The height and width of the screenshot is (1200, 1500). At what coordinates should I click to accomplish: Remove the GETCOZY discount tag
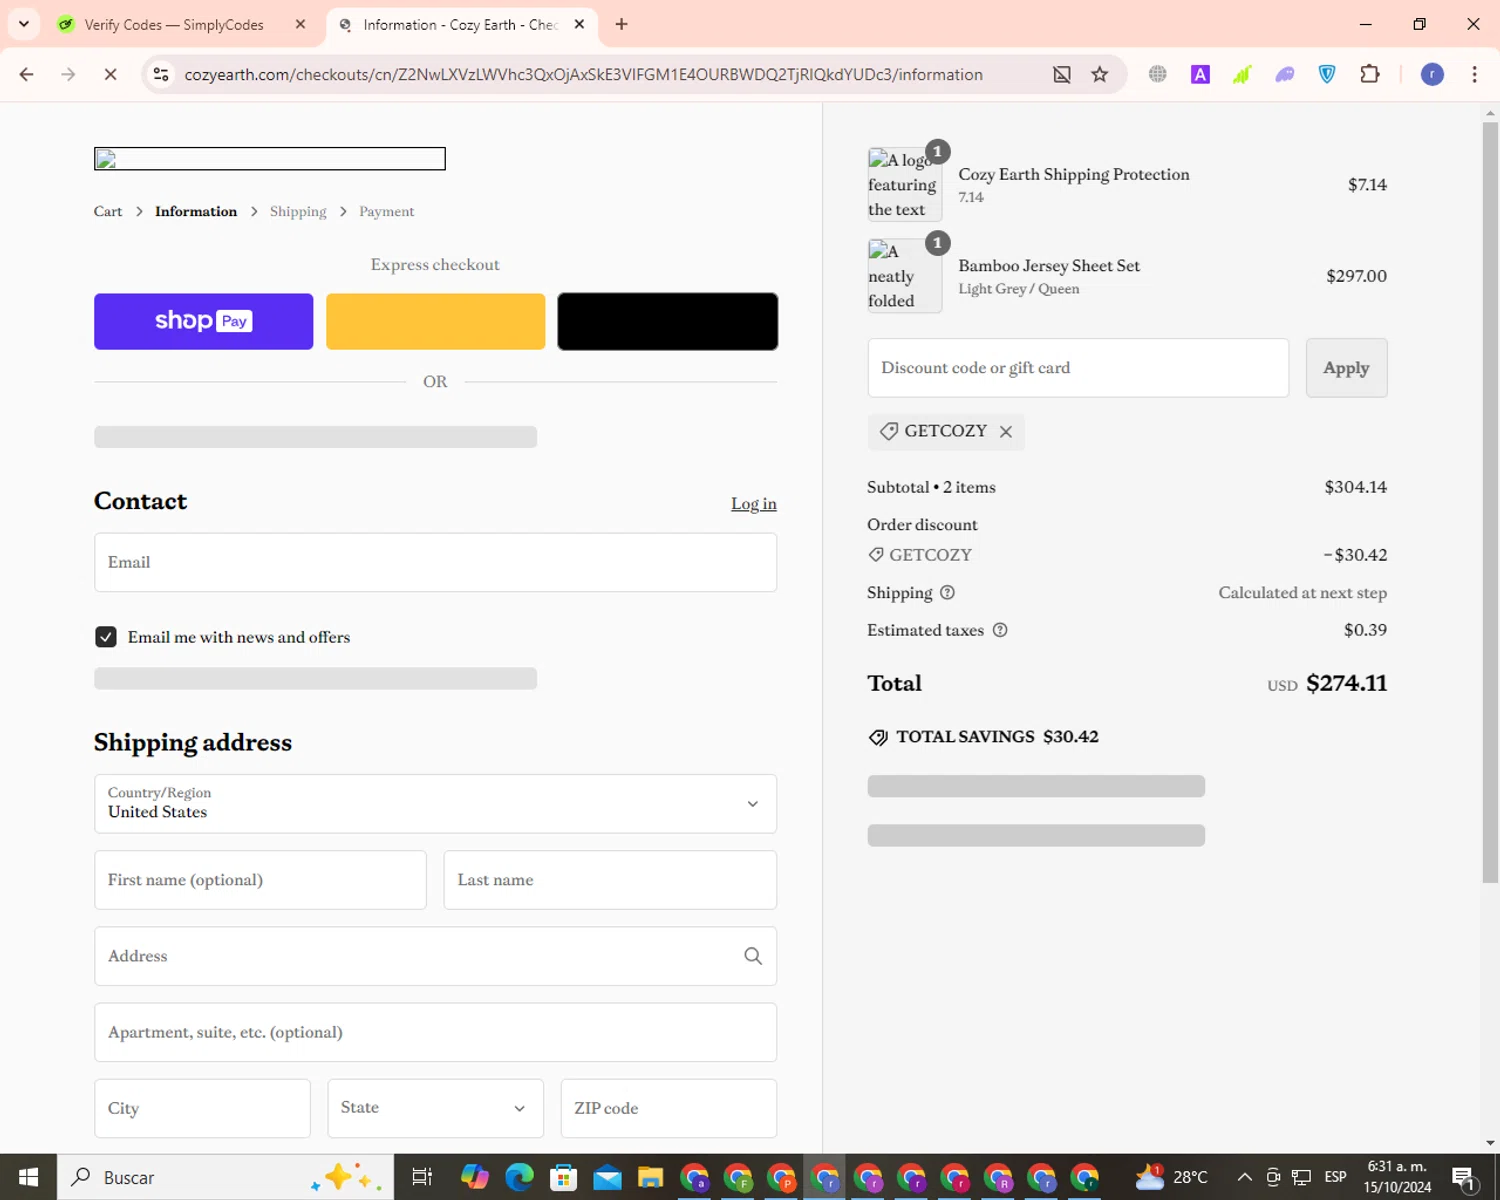click(1006, 432)
